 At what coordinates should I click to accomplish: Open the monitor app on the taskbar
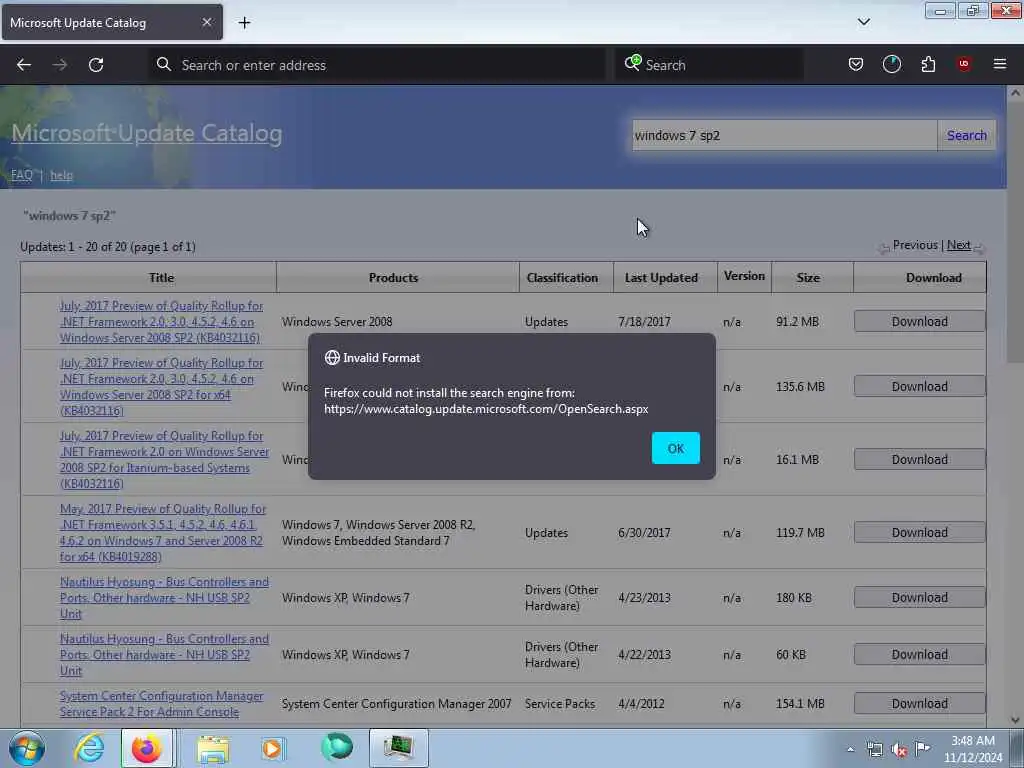click(398, 748)
